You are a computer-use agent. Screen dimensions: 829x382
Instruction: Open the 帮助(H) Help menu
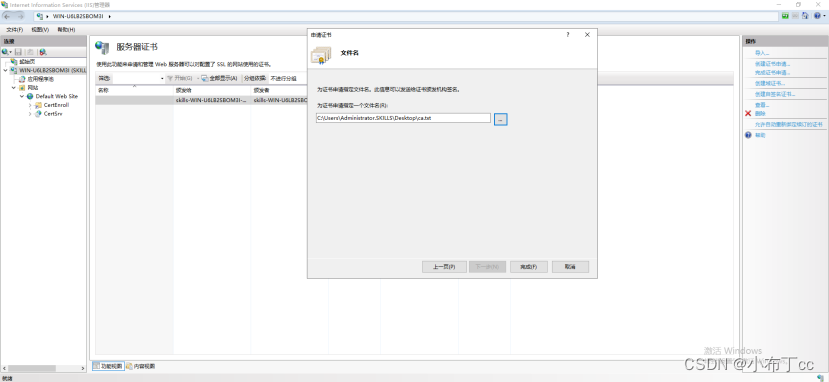pyautogui.click(x=66, y=30)
